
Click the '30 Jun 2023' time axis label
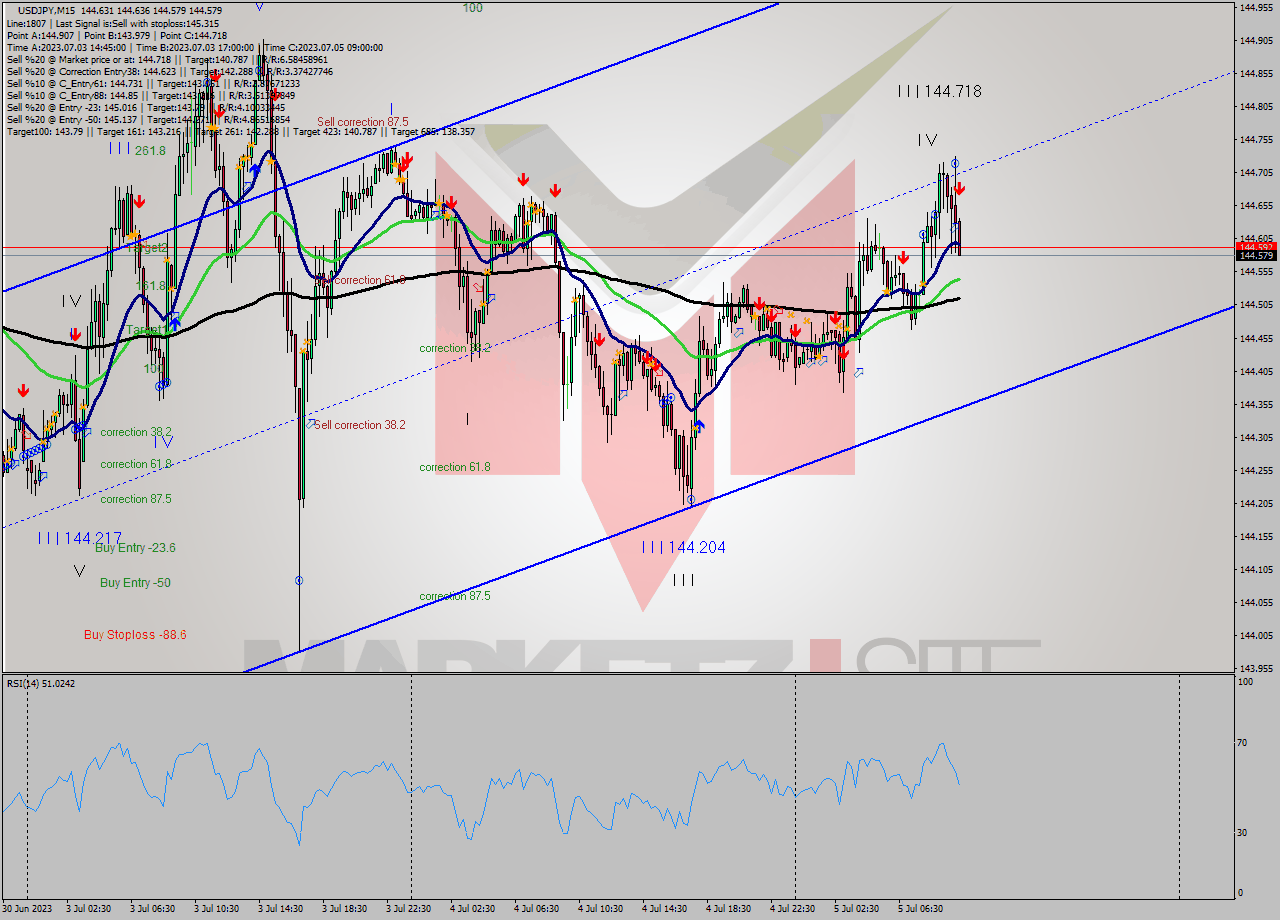[x=27, y=909]
